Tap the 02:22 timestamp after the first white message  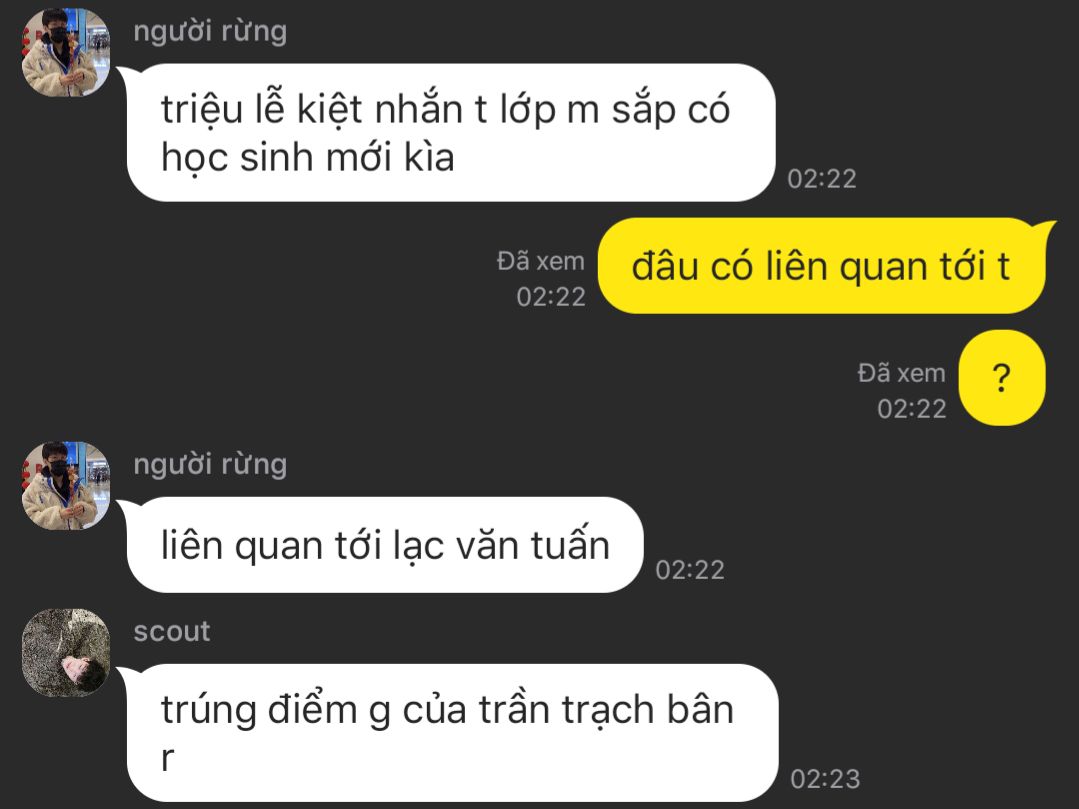[x=822, y=179]
